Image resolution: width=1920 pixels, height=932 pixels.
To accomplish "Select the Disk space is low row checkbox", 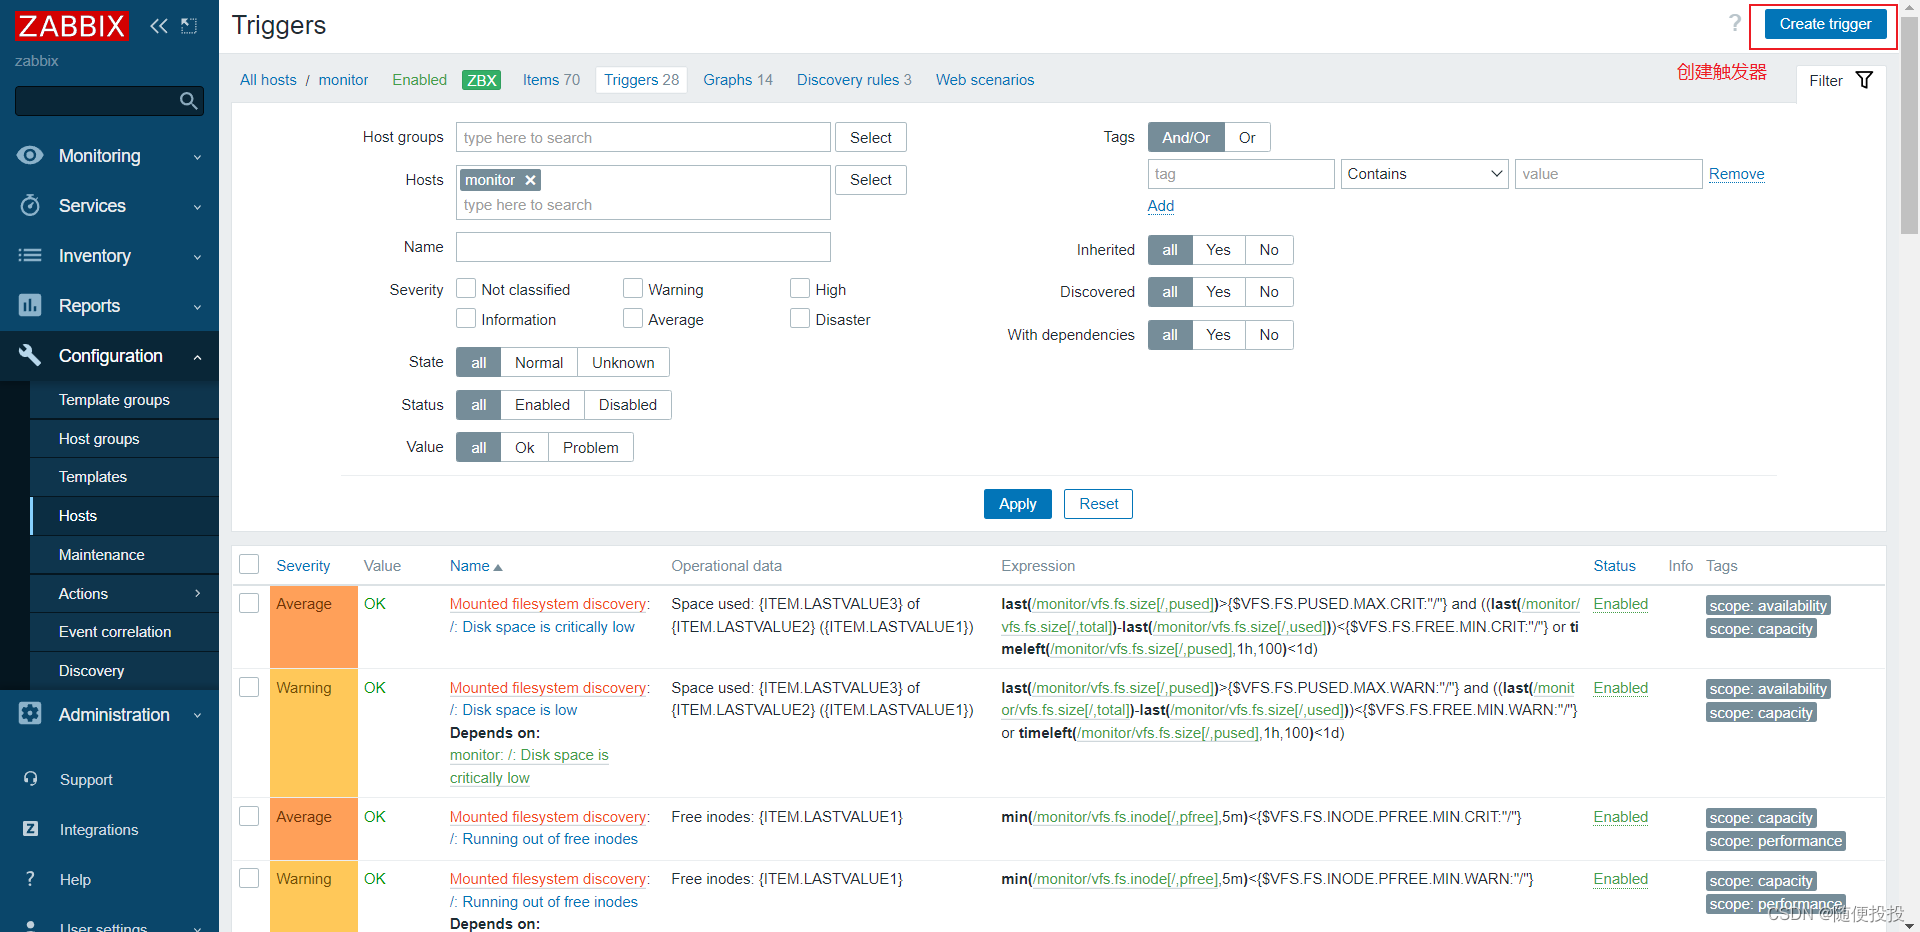I will pos(249,687).
